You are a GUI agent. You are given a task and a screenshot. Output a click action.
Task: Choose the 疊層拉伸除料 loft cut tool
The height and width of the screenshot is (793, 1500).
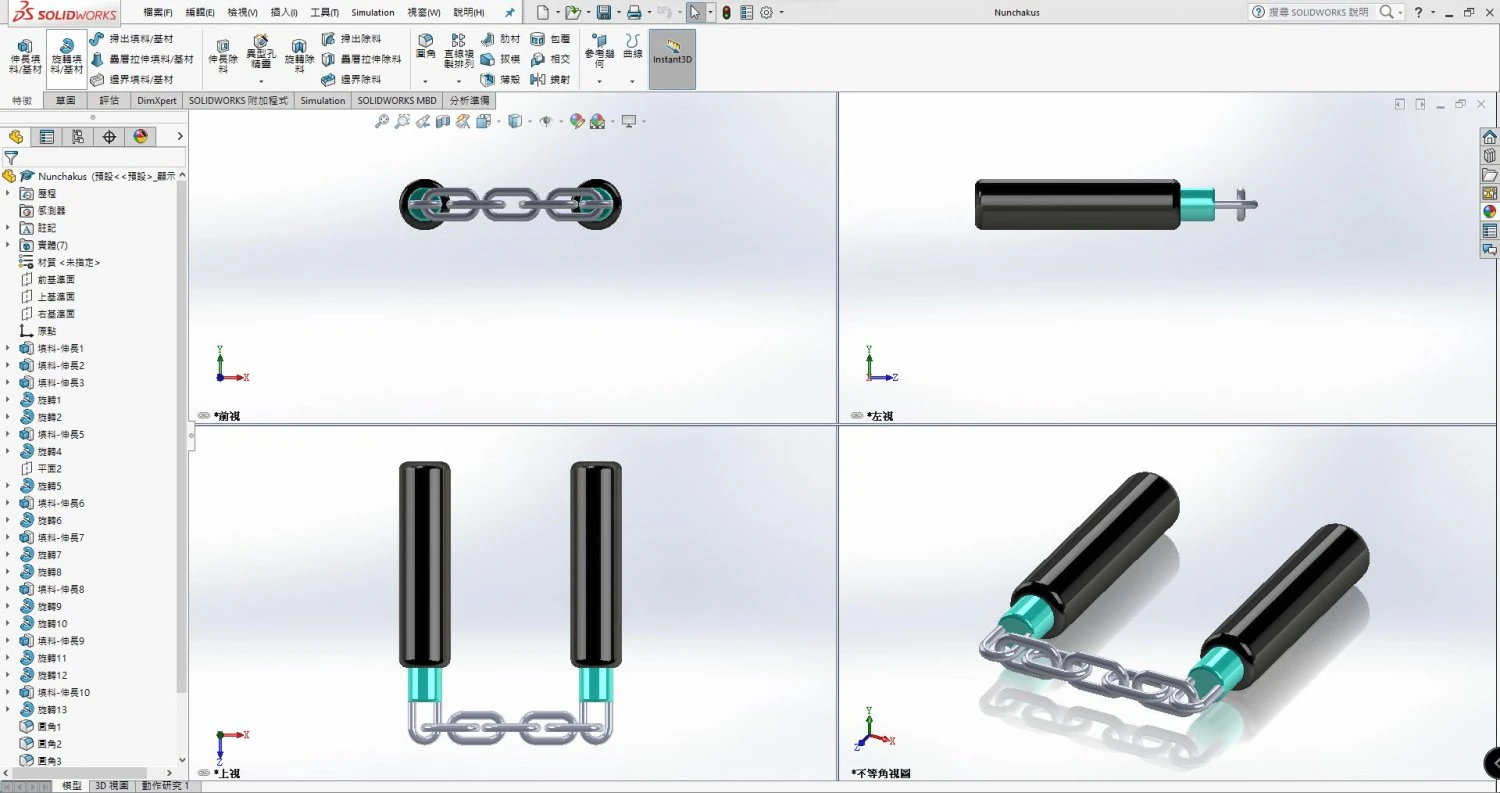pos(361,59)
